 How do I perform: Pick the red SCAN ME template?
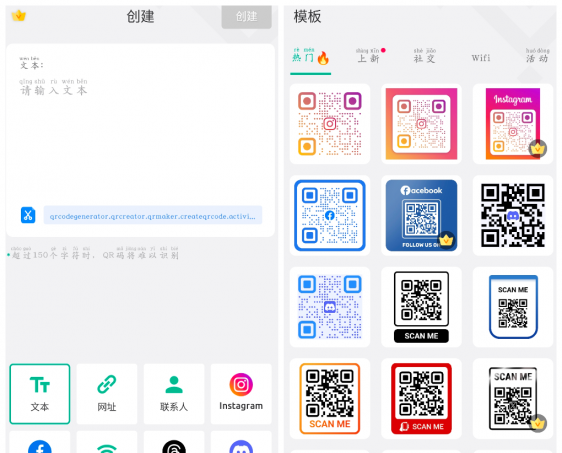pos(421,399)
